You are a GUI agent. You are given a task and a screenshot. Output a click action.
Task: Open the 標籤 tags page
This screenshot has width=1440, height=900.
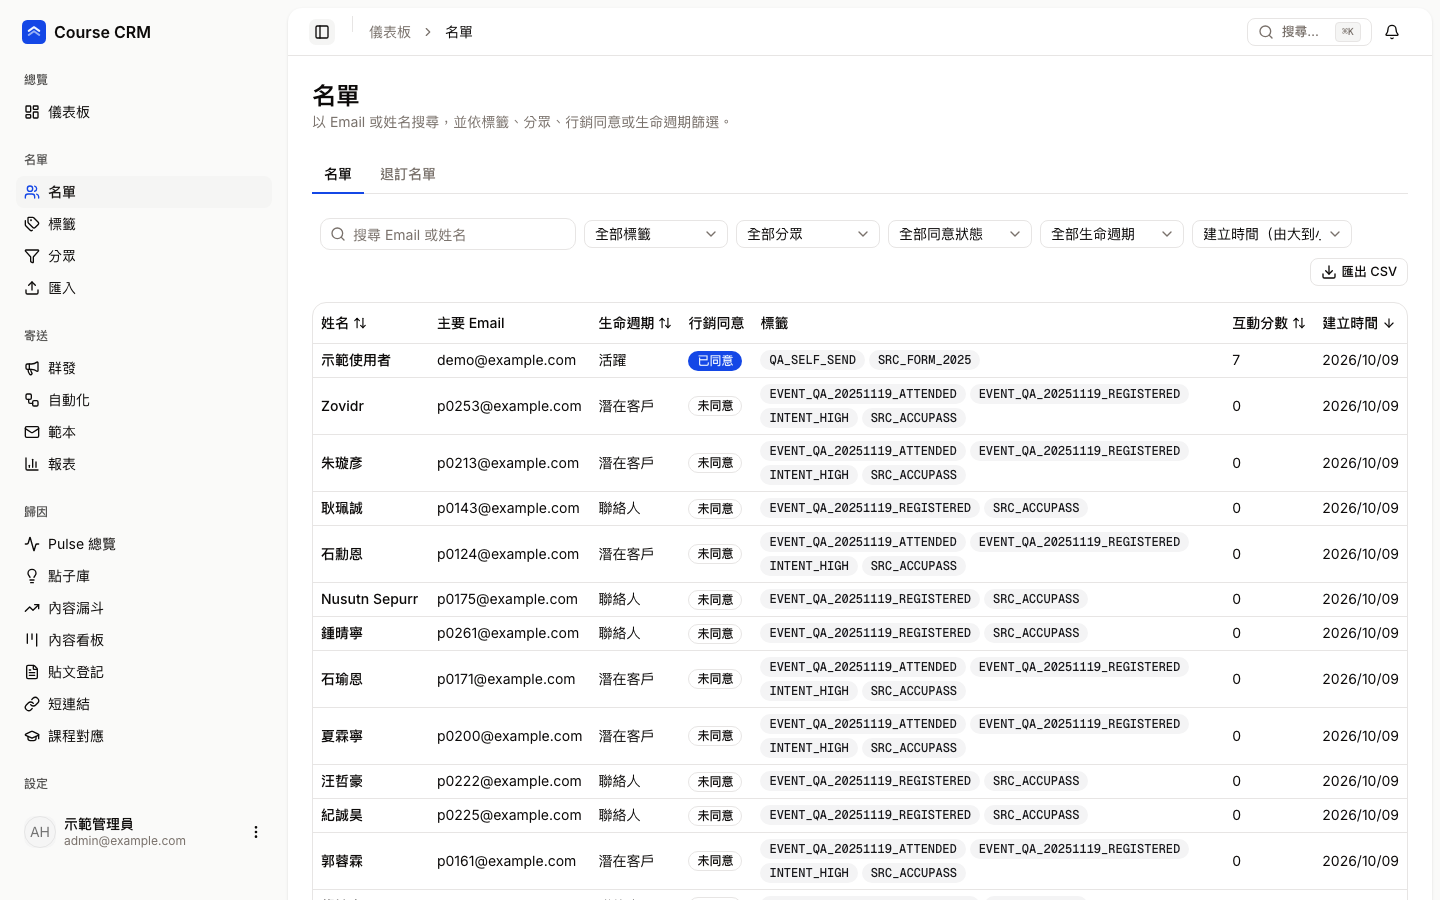[x=144, y=224]
